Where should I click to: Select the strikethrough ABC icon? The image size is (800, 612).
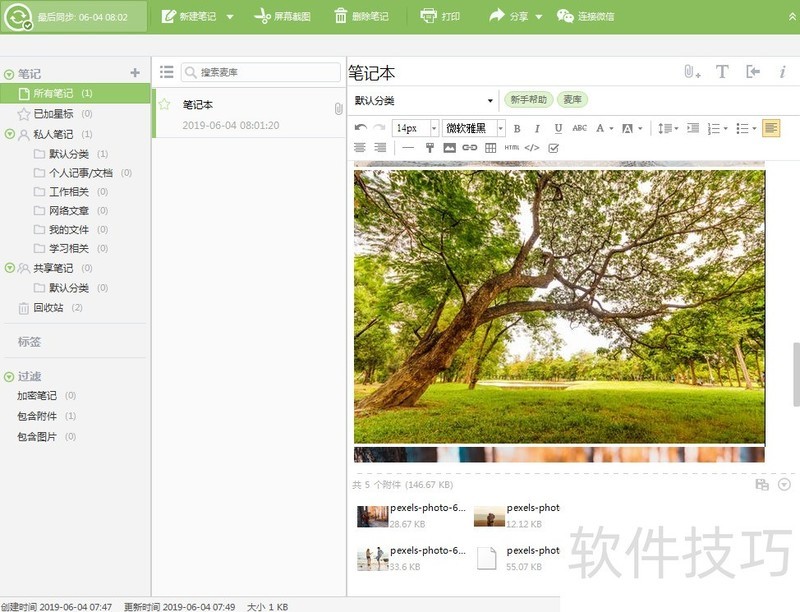pos(578,128)
